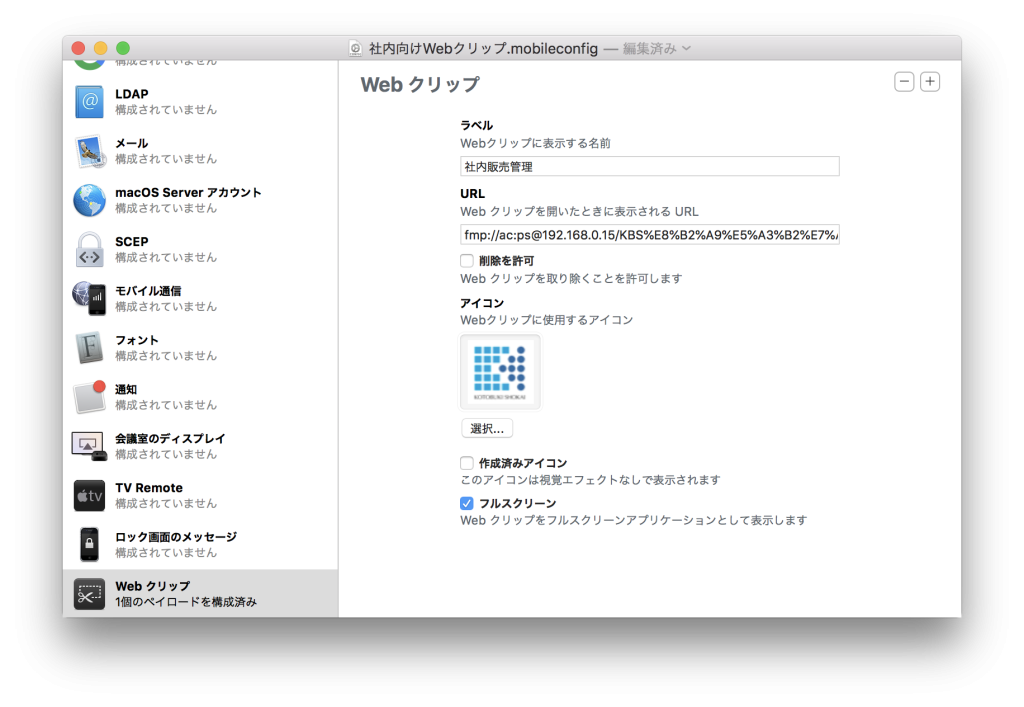Click the URL field starting with fmp://

click(650, 234)
